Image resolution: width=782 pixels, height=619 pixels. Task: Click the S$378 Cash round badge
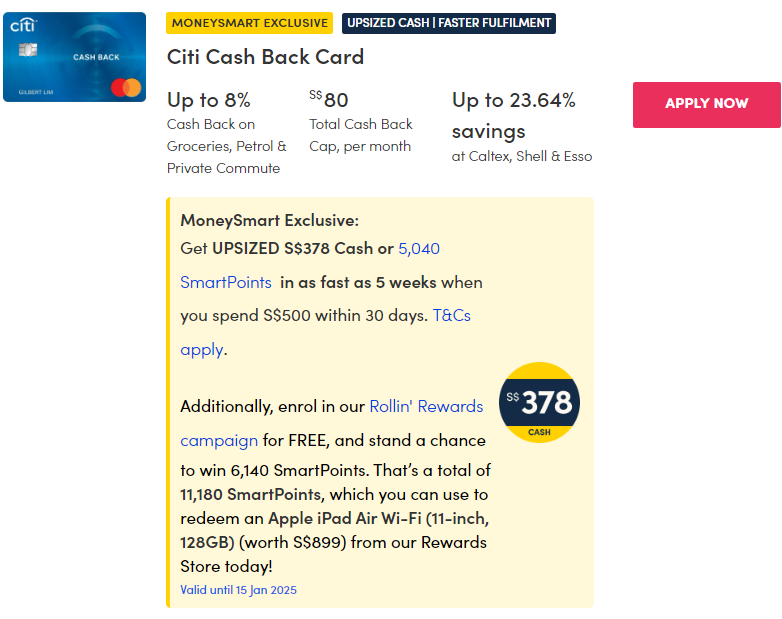539,402
